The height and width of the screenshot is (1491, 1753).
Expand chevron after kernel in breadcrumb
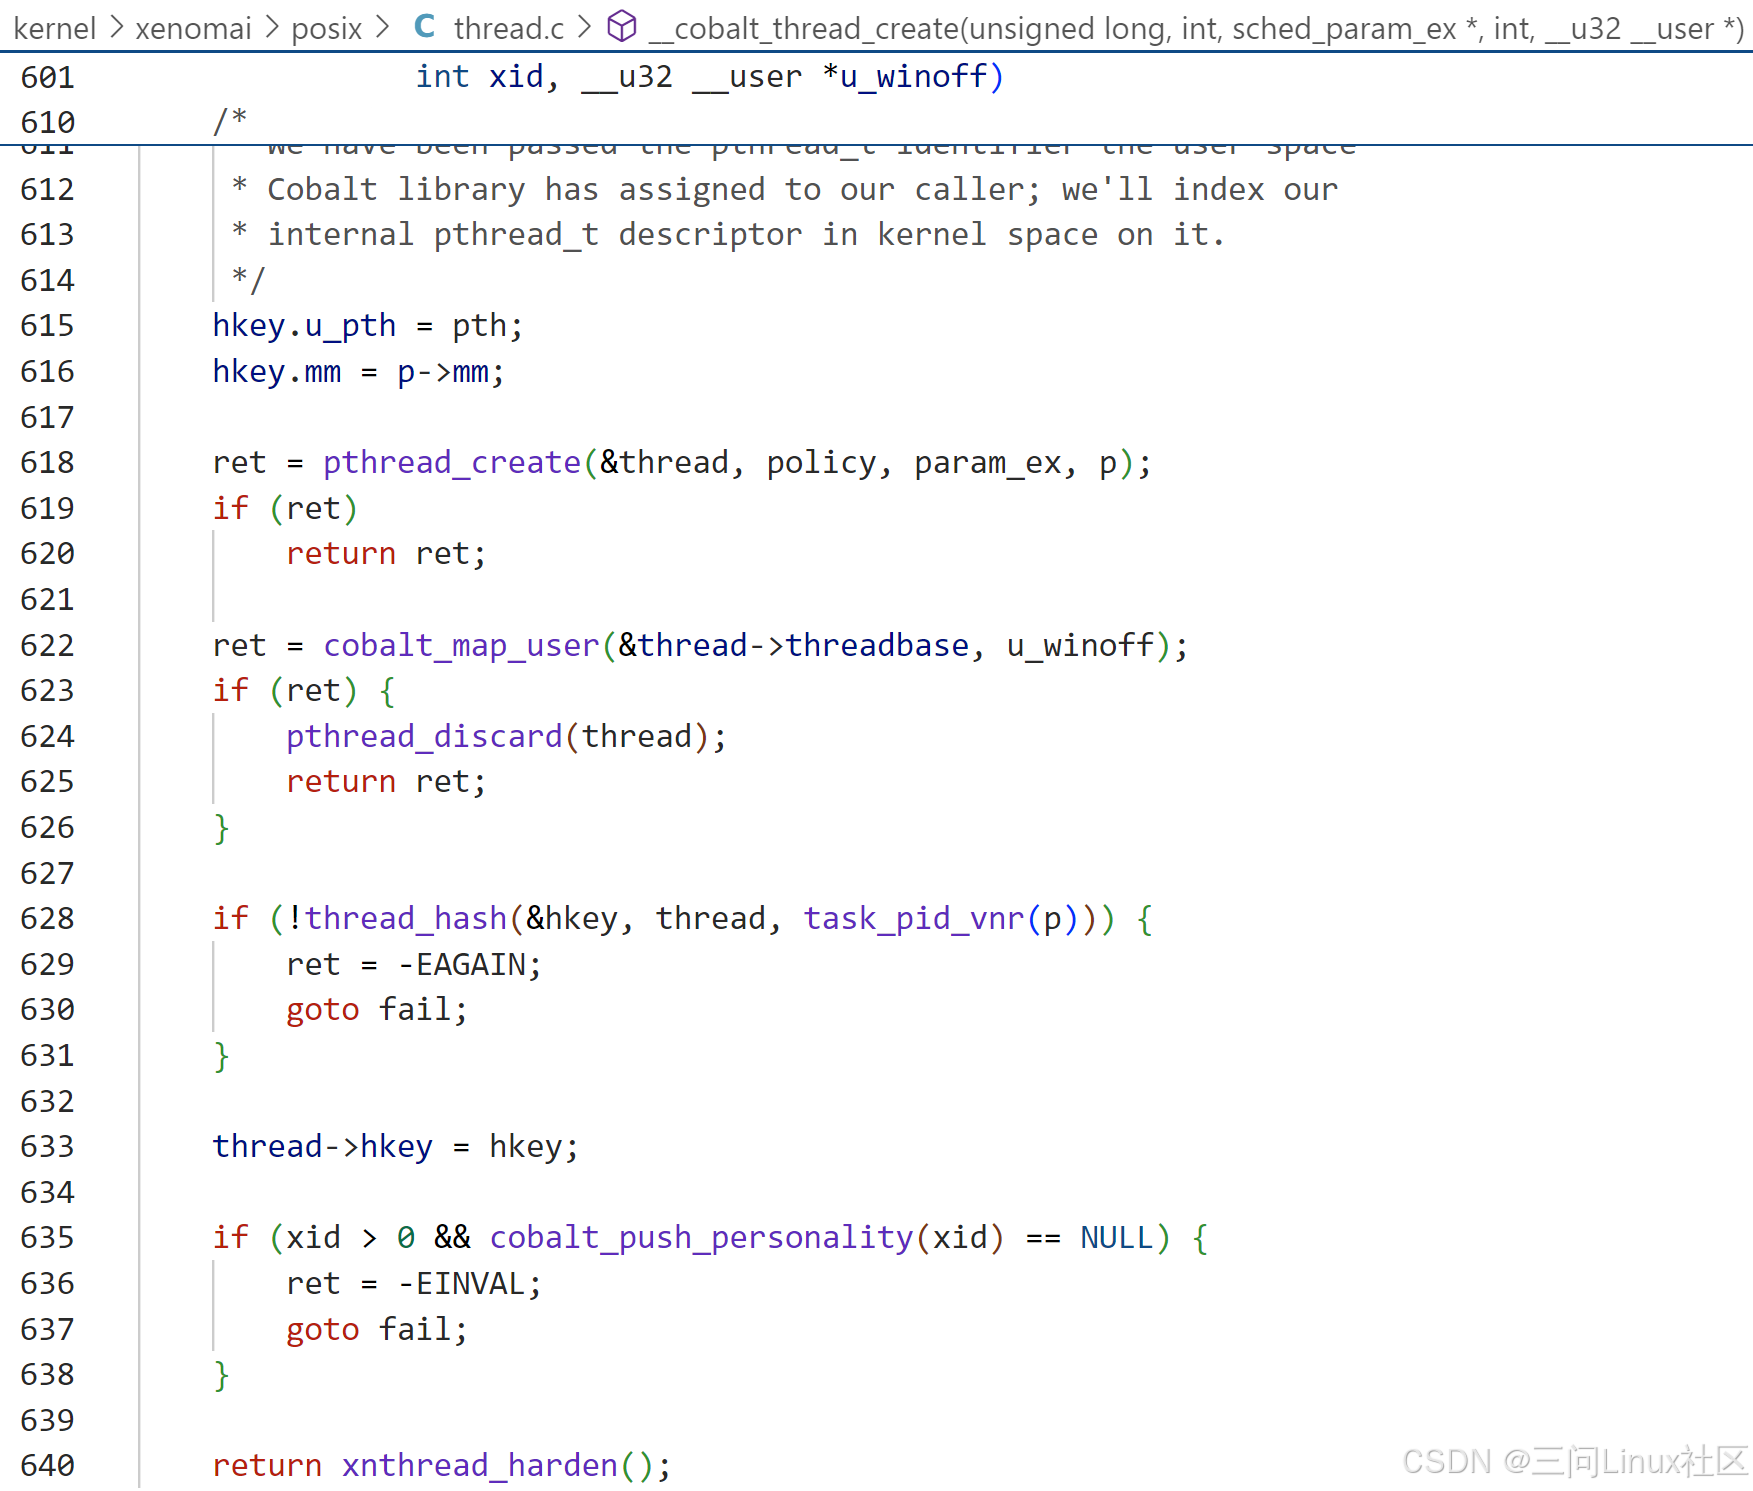(116, 28)
